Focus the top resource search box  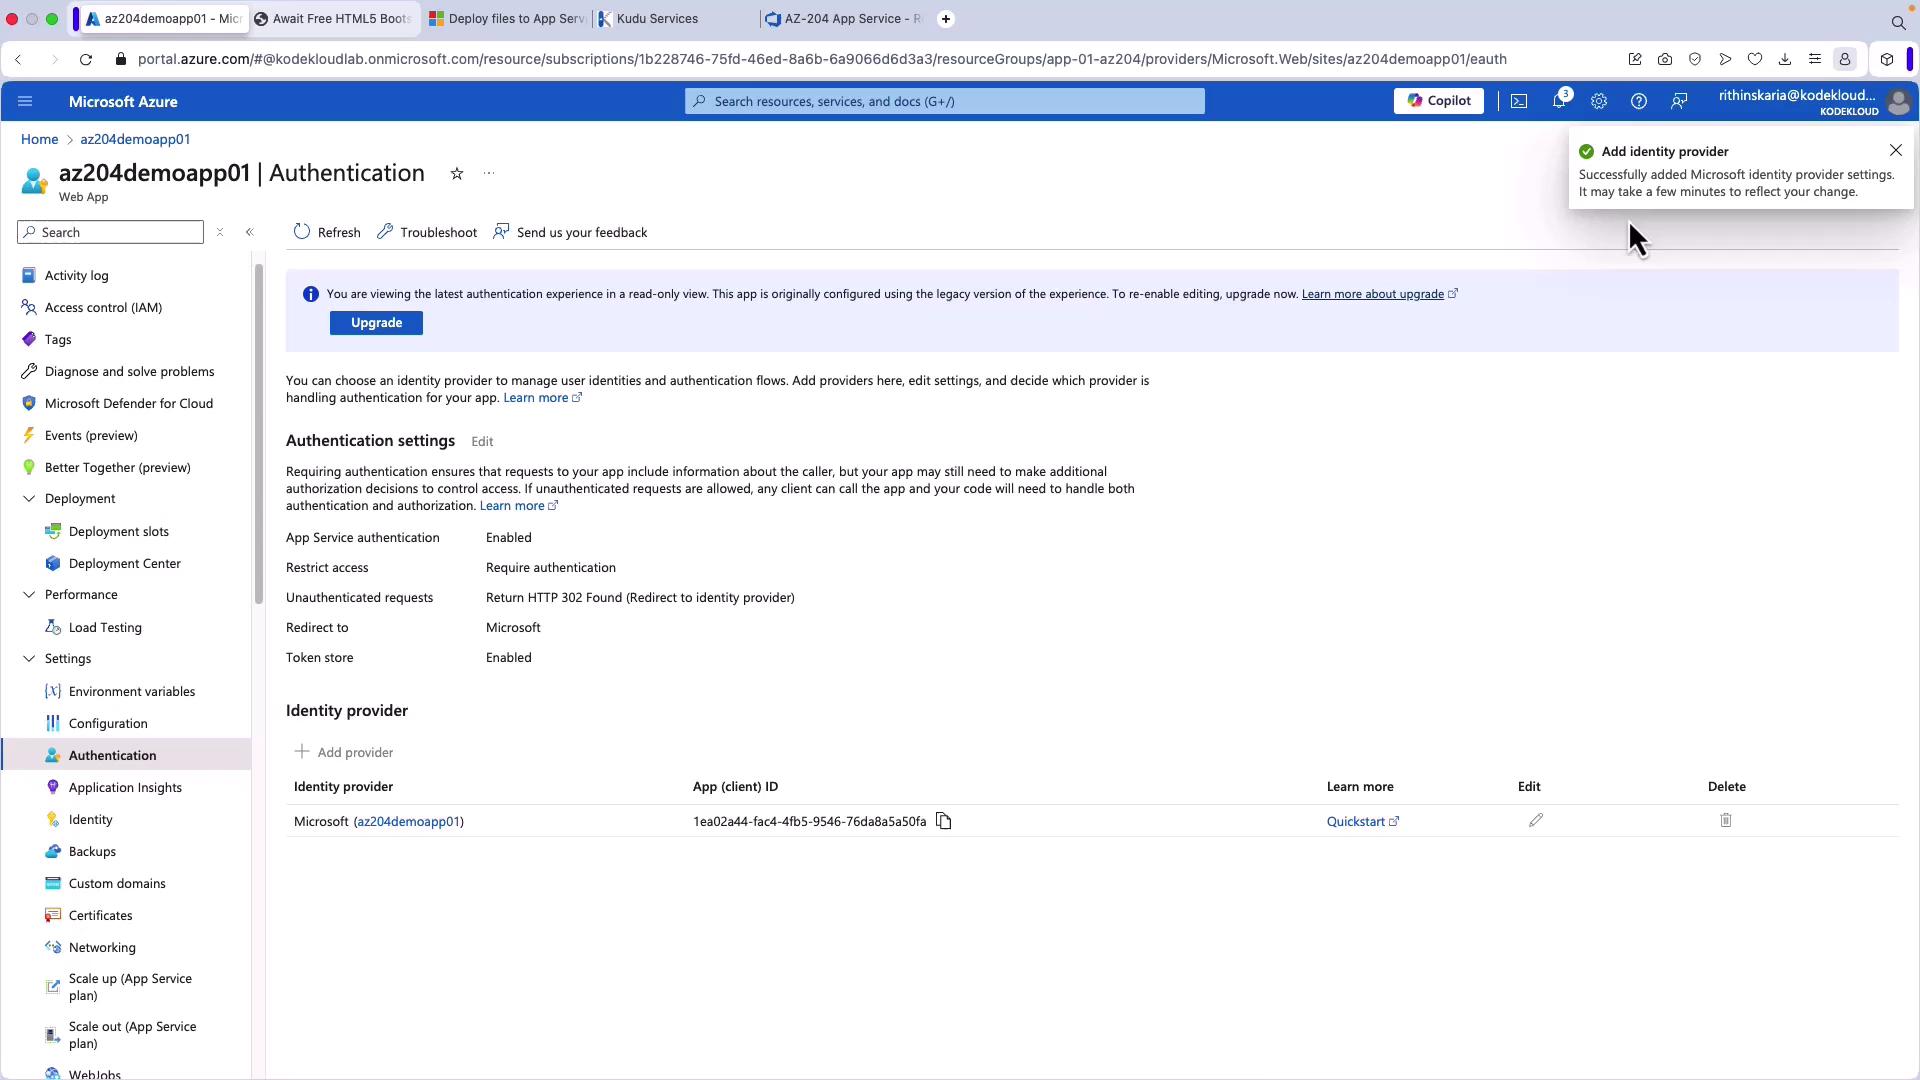pos(944,101)
